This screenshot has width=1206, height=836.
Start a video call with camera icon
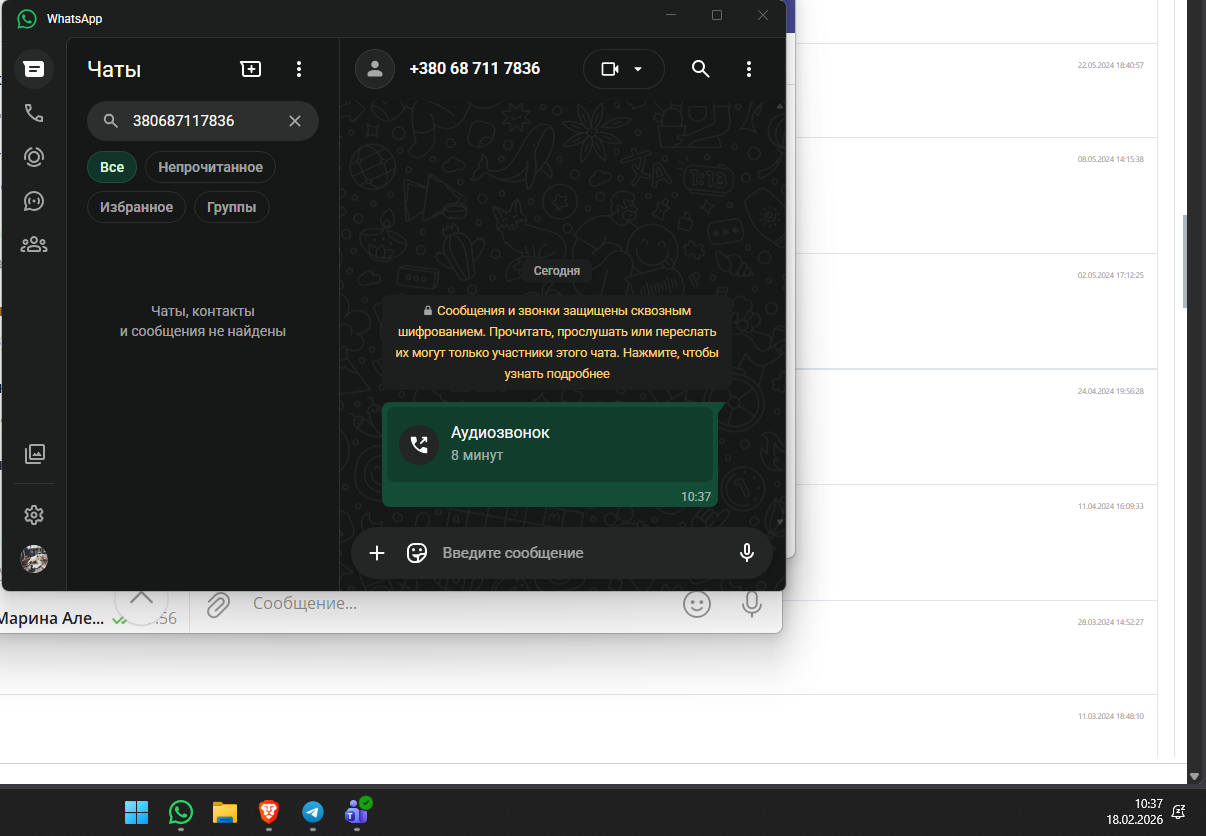click(609, 69)
